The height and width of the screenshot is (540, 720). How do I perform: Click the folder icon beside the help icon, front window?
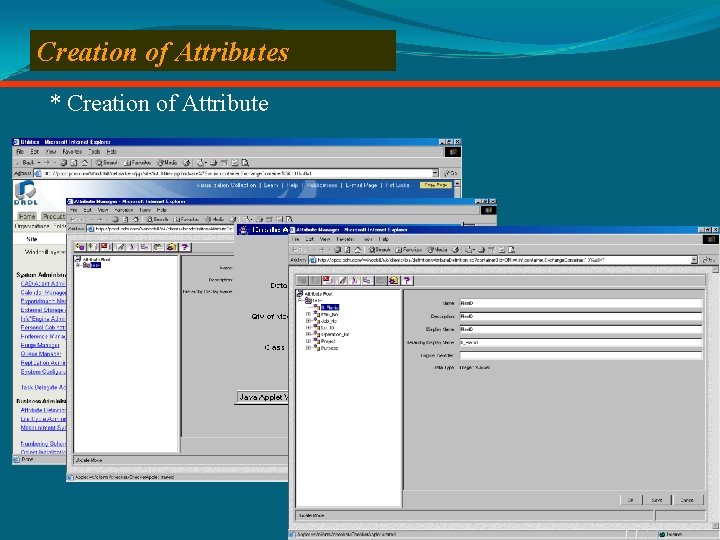click(393, 280)
